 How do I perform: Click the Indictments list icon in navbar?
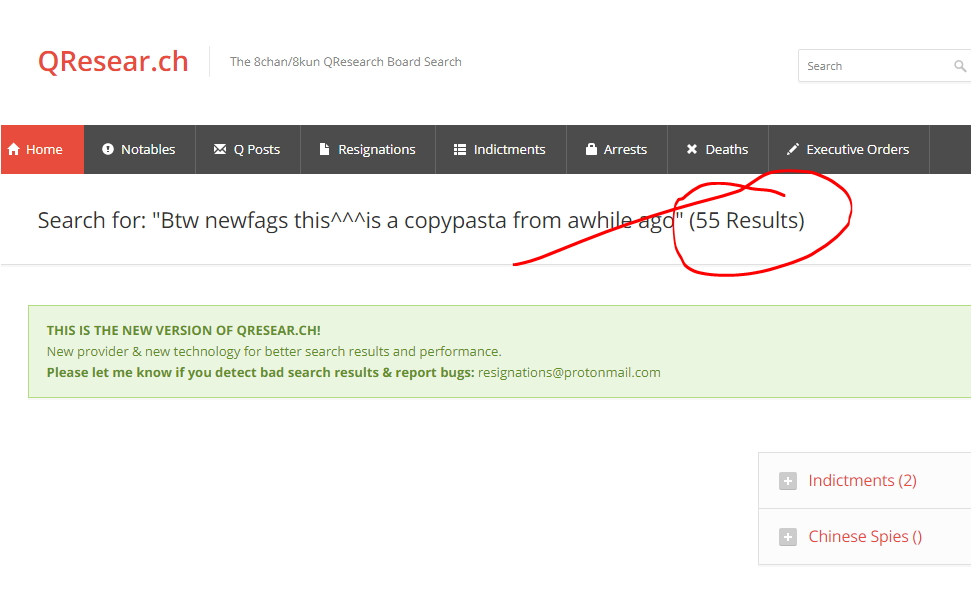(x=459, y=149)
